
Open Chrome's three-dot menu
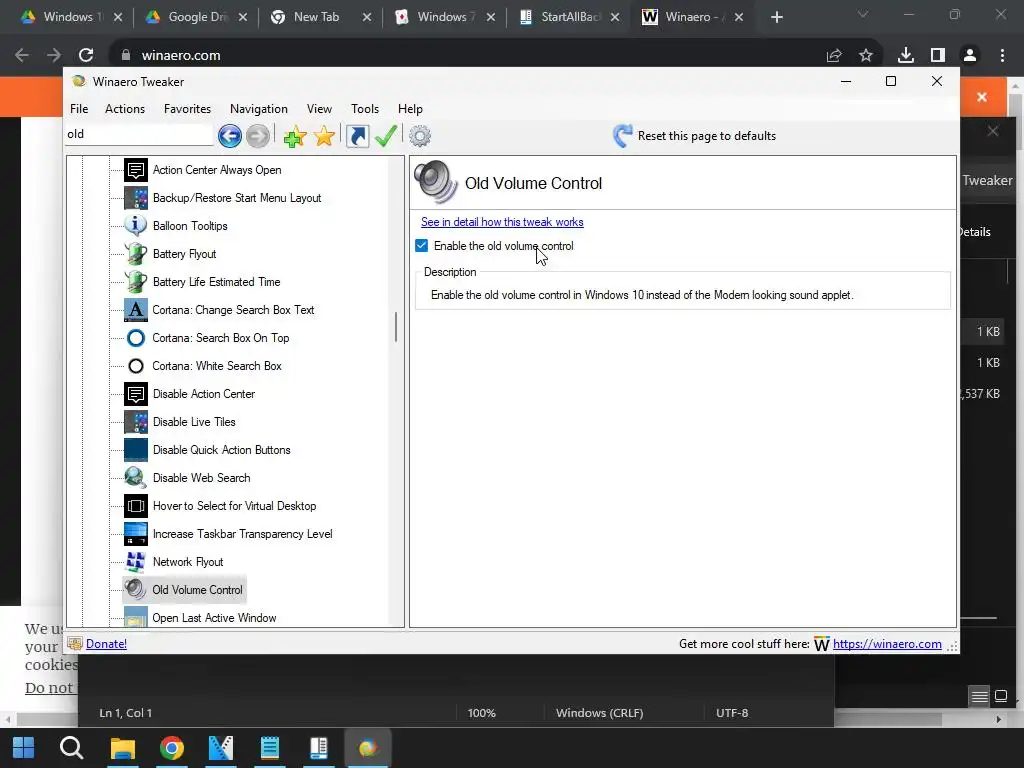click(x=1002, y=56)
